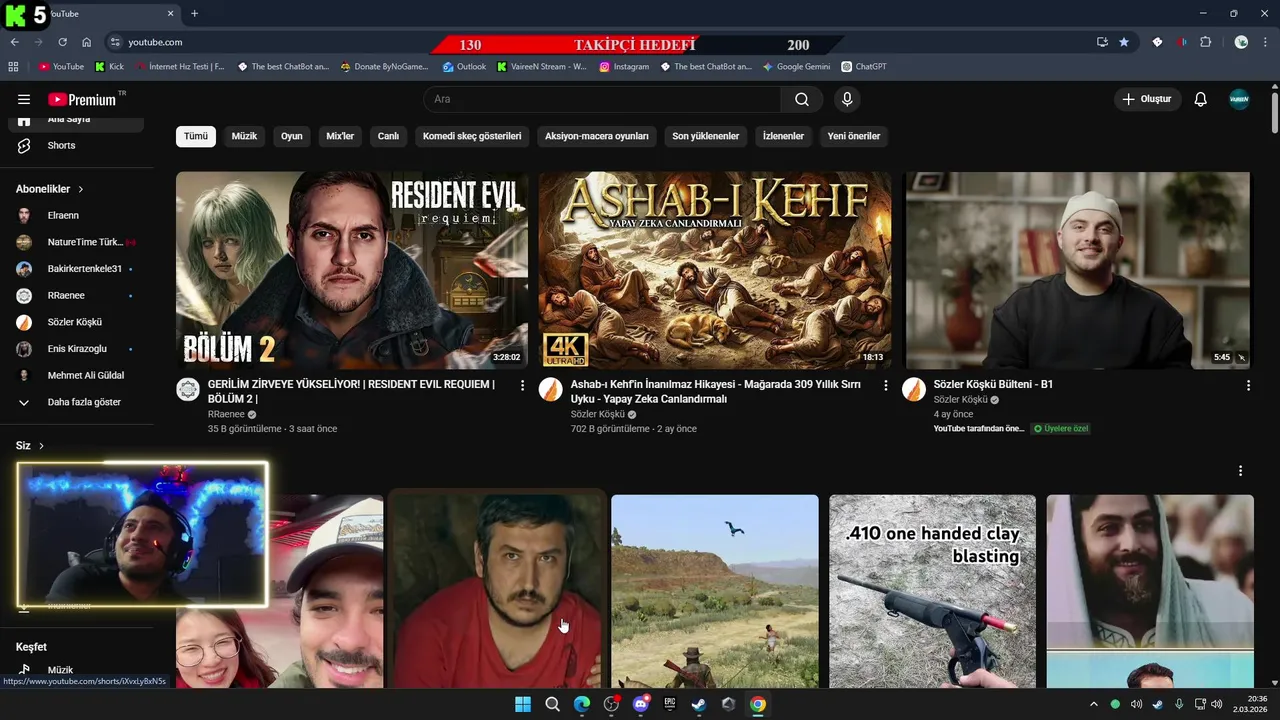Click the Ara search input field

(x=602, y=99)
